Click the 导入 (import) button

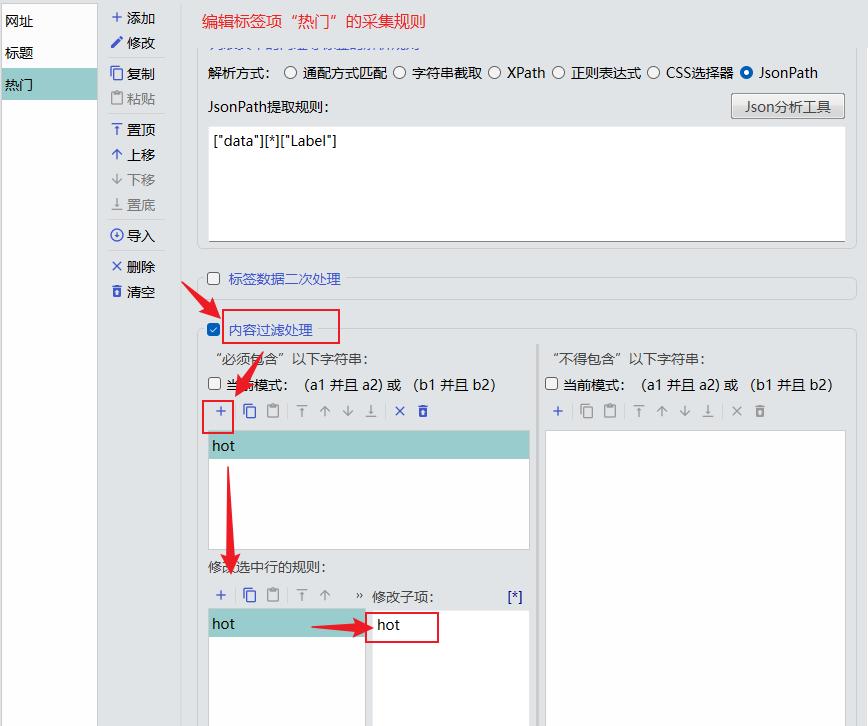pos(133,236)
